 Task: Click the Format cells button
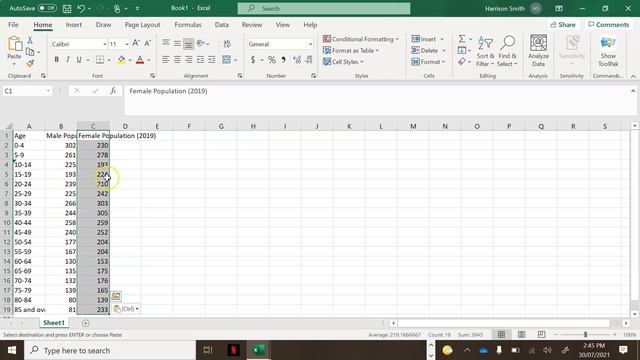pyautogui.click(x=428, y=62)
